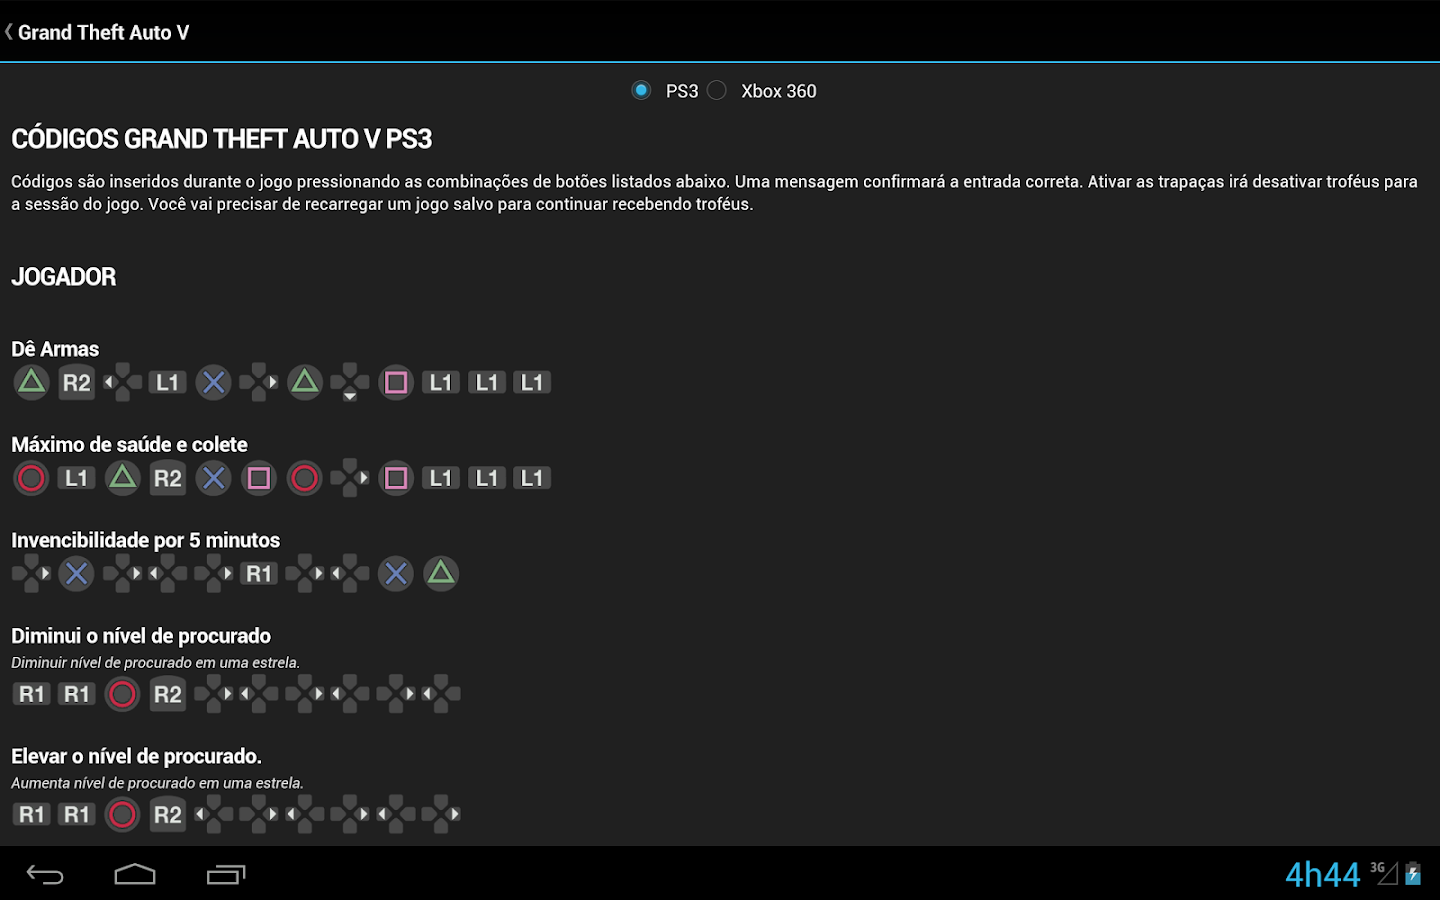
Task: Click the JOGADOR section heading
Action: [x=63, y=277]
